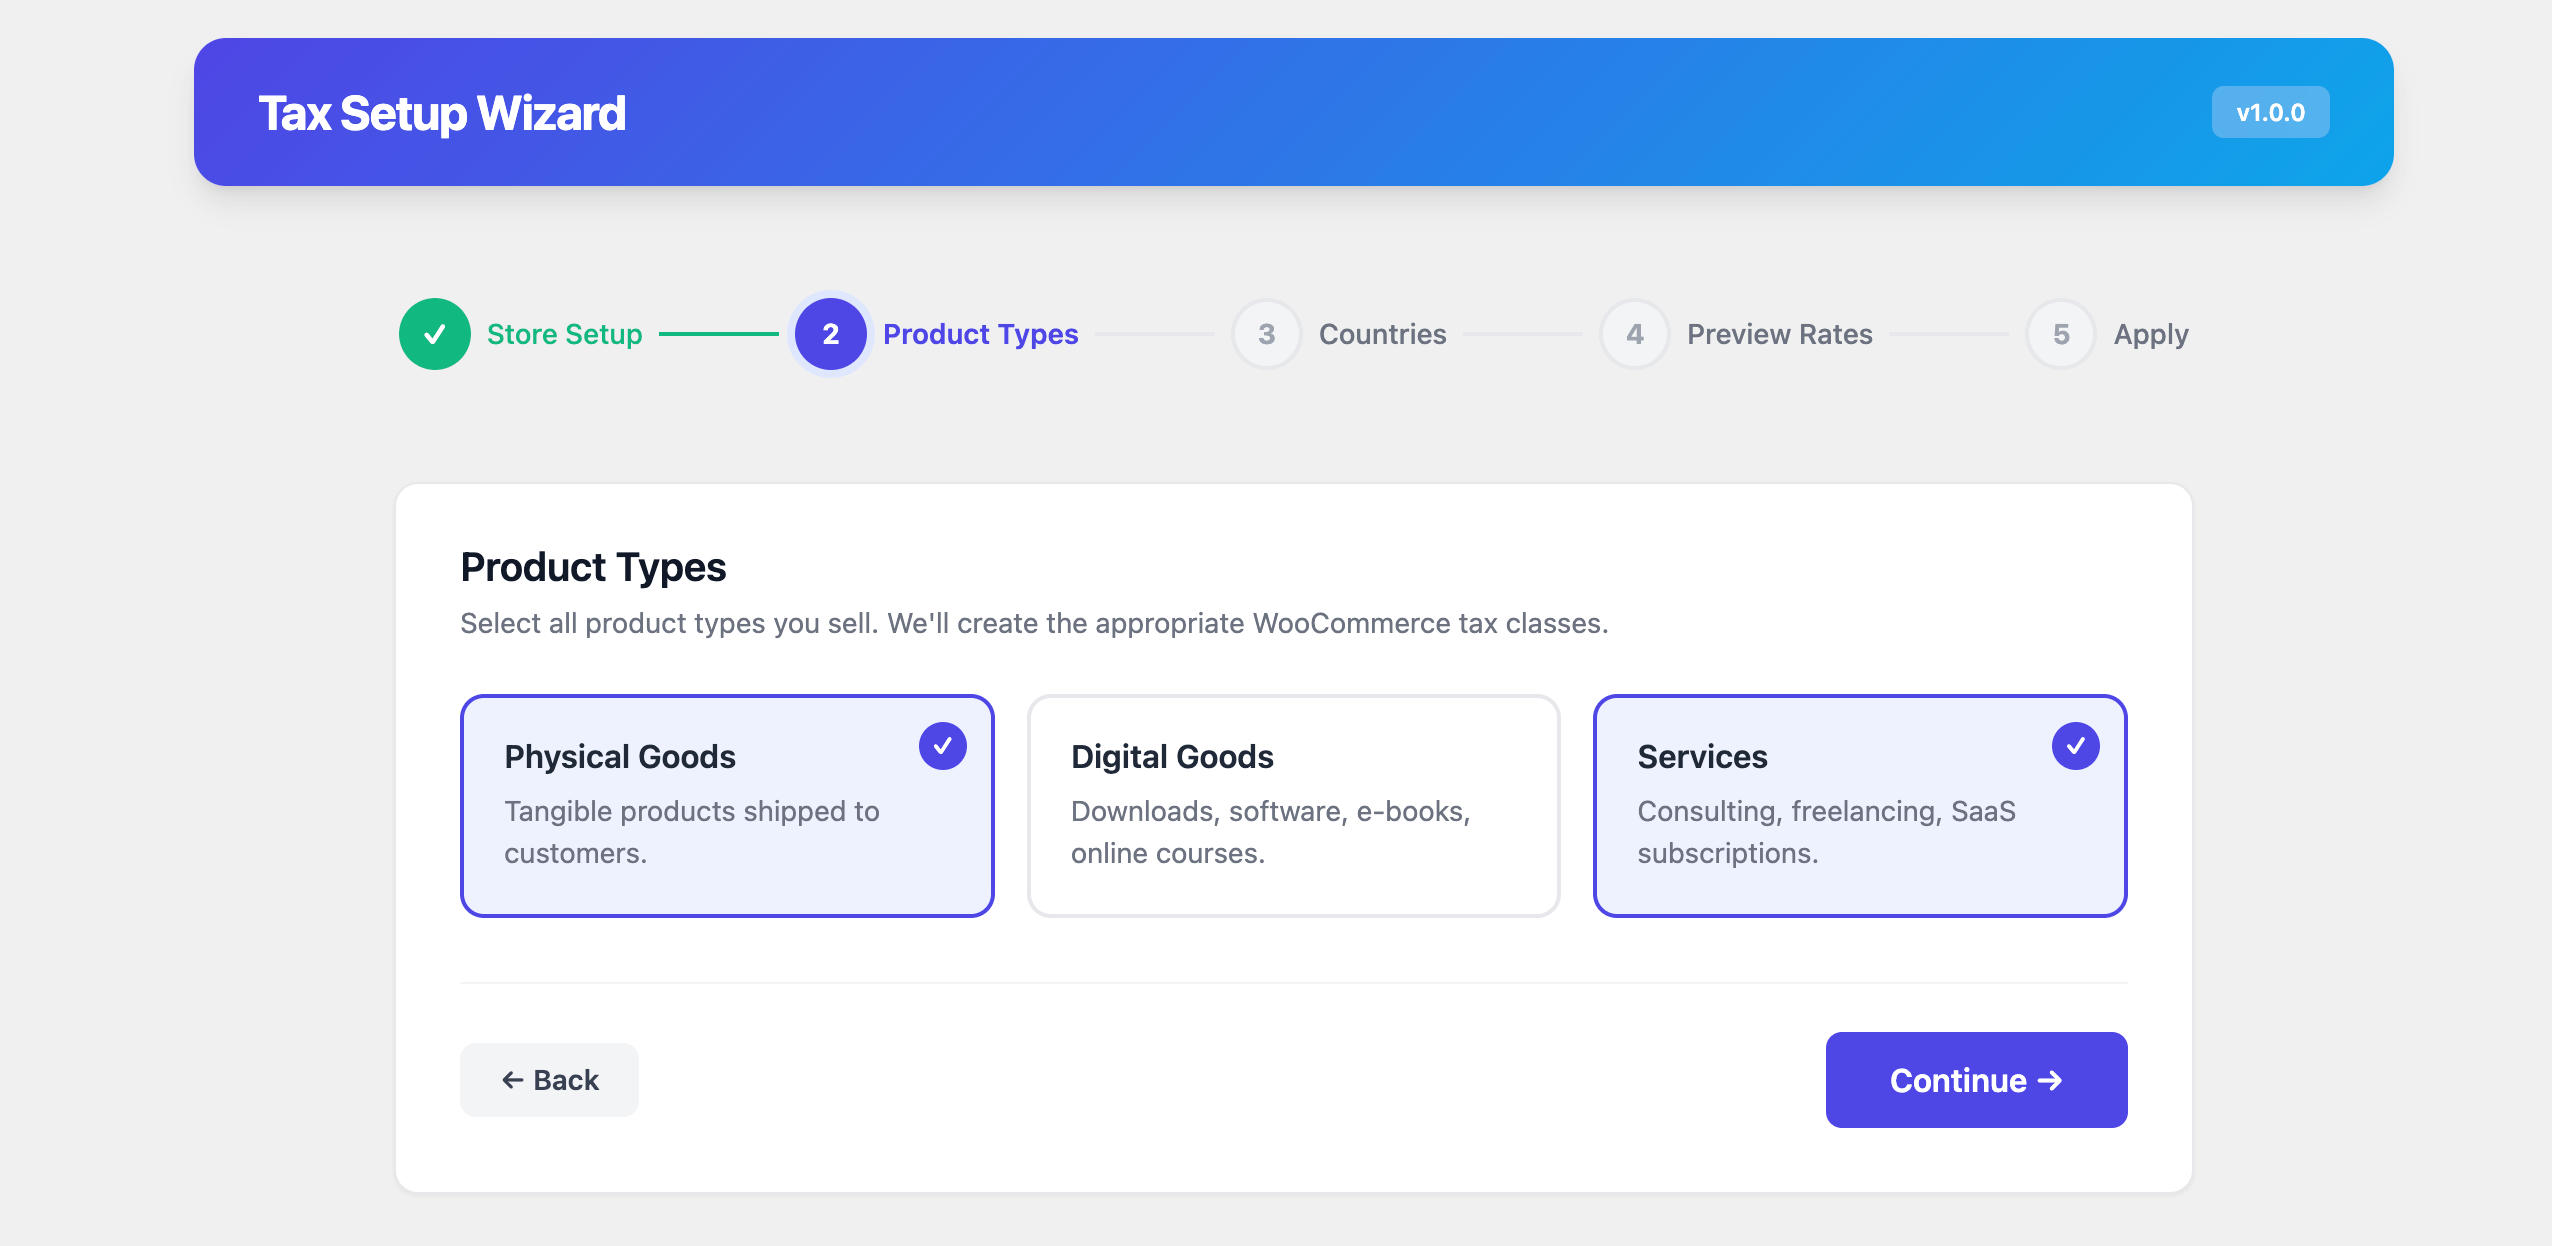Go to the Store Setup step label
Viewport: 2552px width, 1246px height.
click(565, 334)
